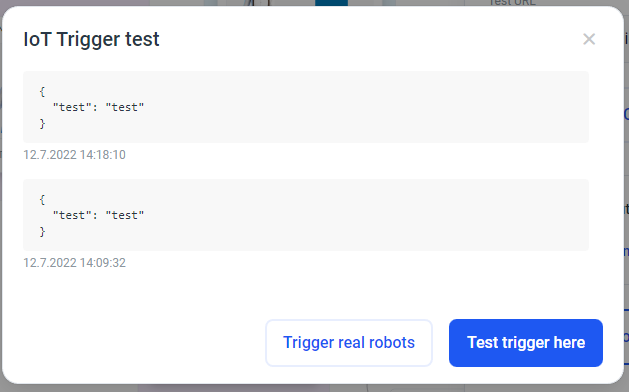The image size is (629, 392).
Task: Click the 12.7.2022 14:09:32 timestamp
Action: coord(74,262)
